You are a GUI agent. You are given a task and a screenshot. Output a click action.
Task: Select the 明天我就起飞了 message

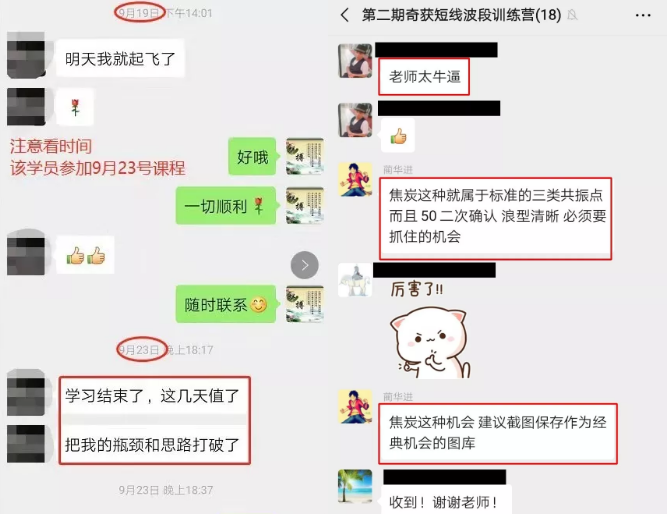tap(120, 58)
